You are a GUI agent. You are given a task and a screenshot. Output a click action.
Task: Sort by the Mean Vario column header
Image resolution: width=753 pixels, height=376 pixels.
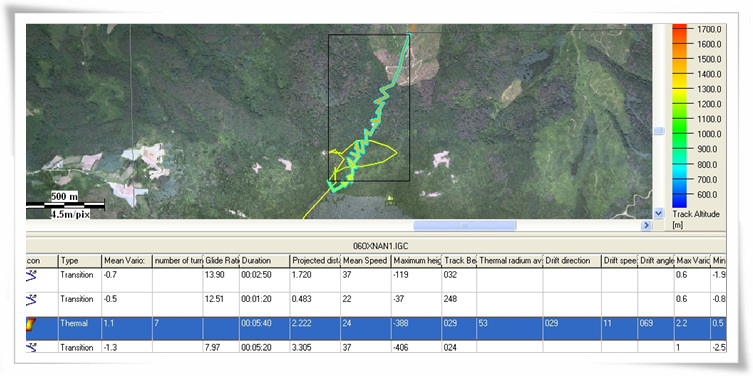(127, 261)
